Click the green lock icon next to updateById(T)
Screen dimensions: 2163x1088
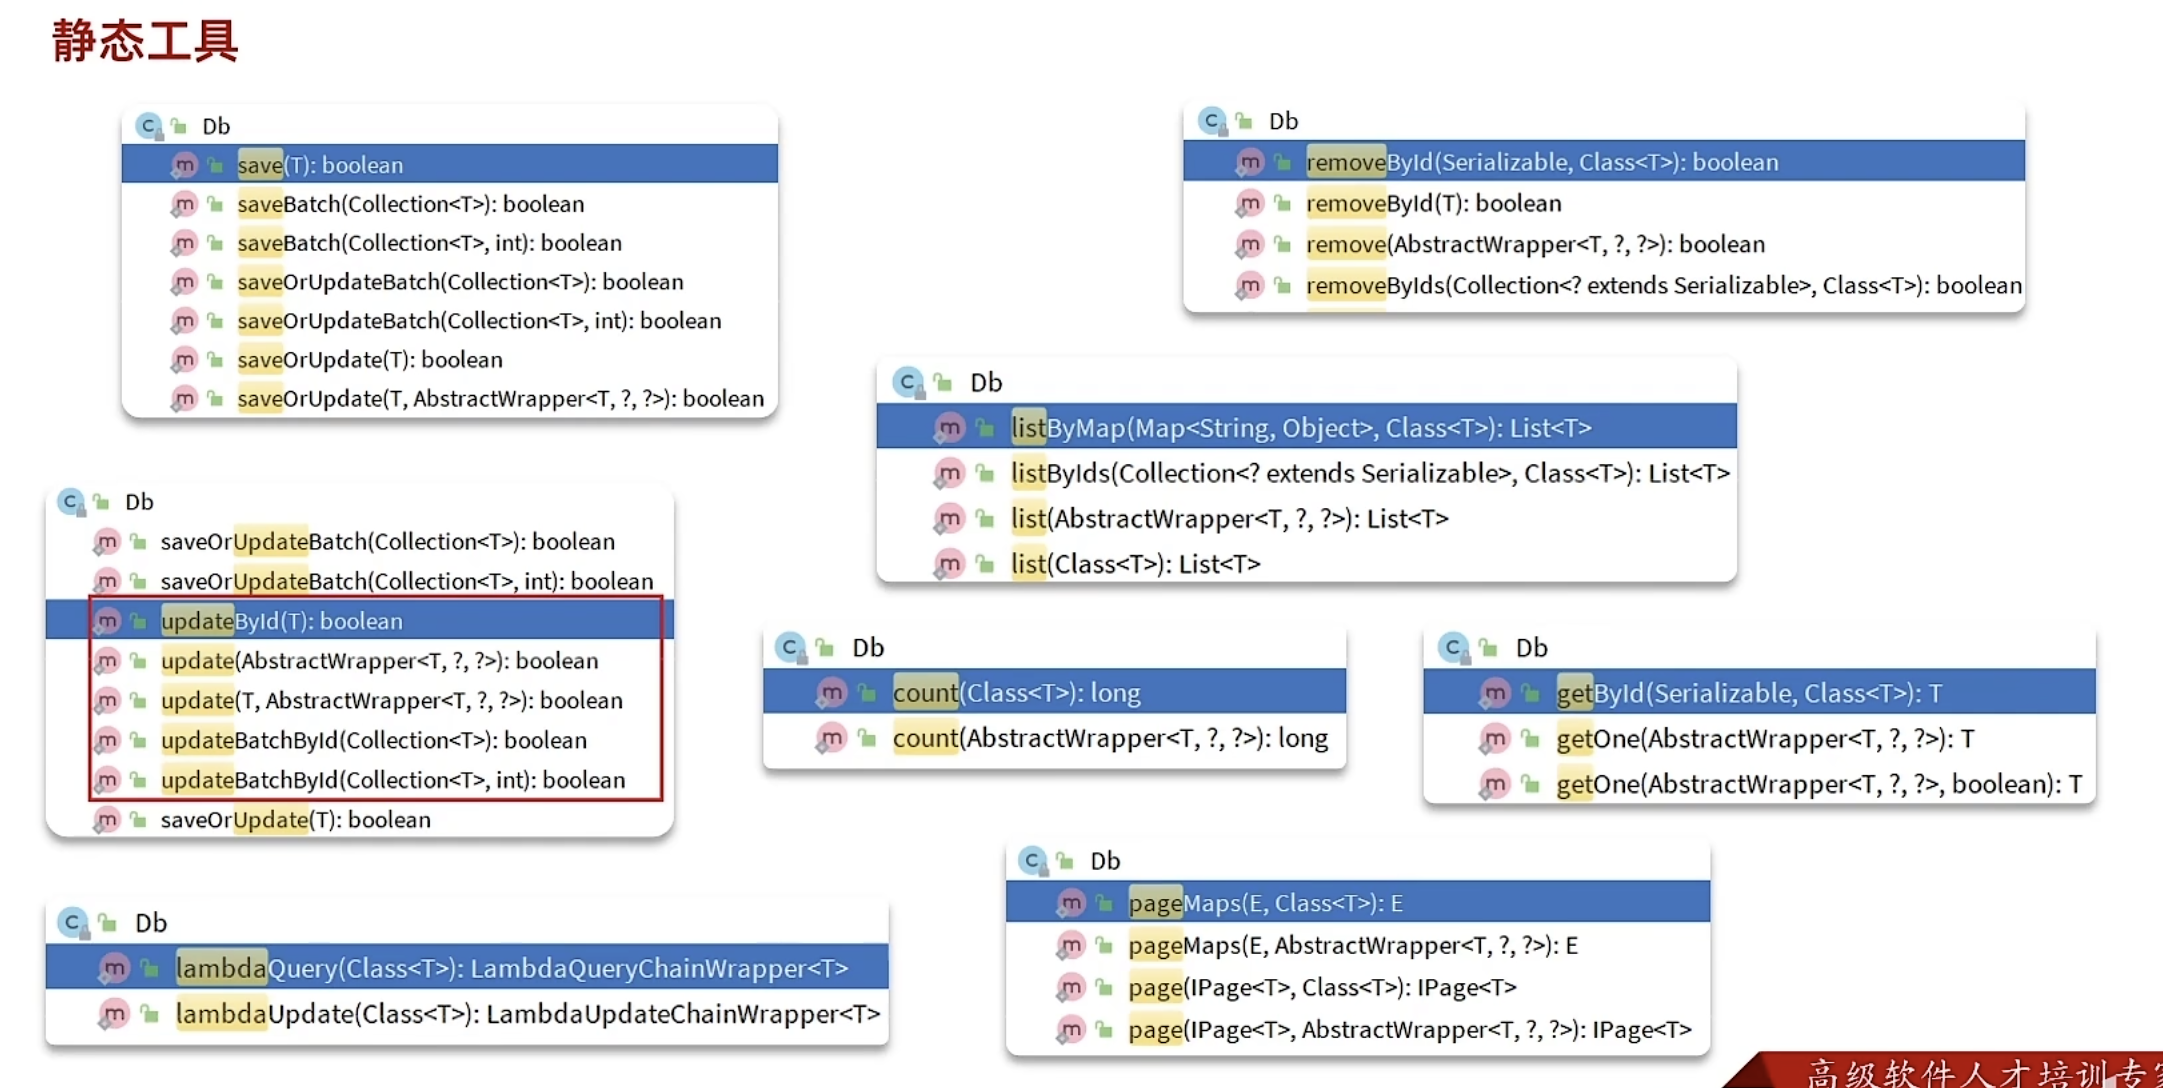tap(139, 621)
